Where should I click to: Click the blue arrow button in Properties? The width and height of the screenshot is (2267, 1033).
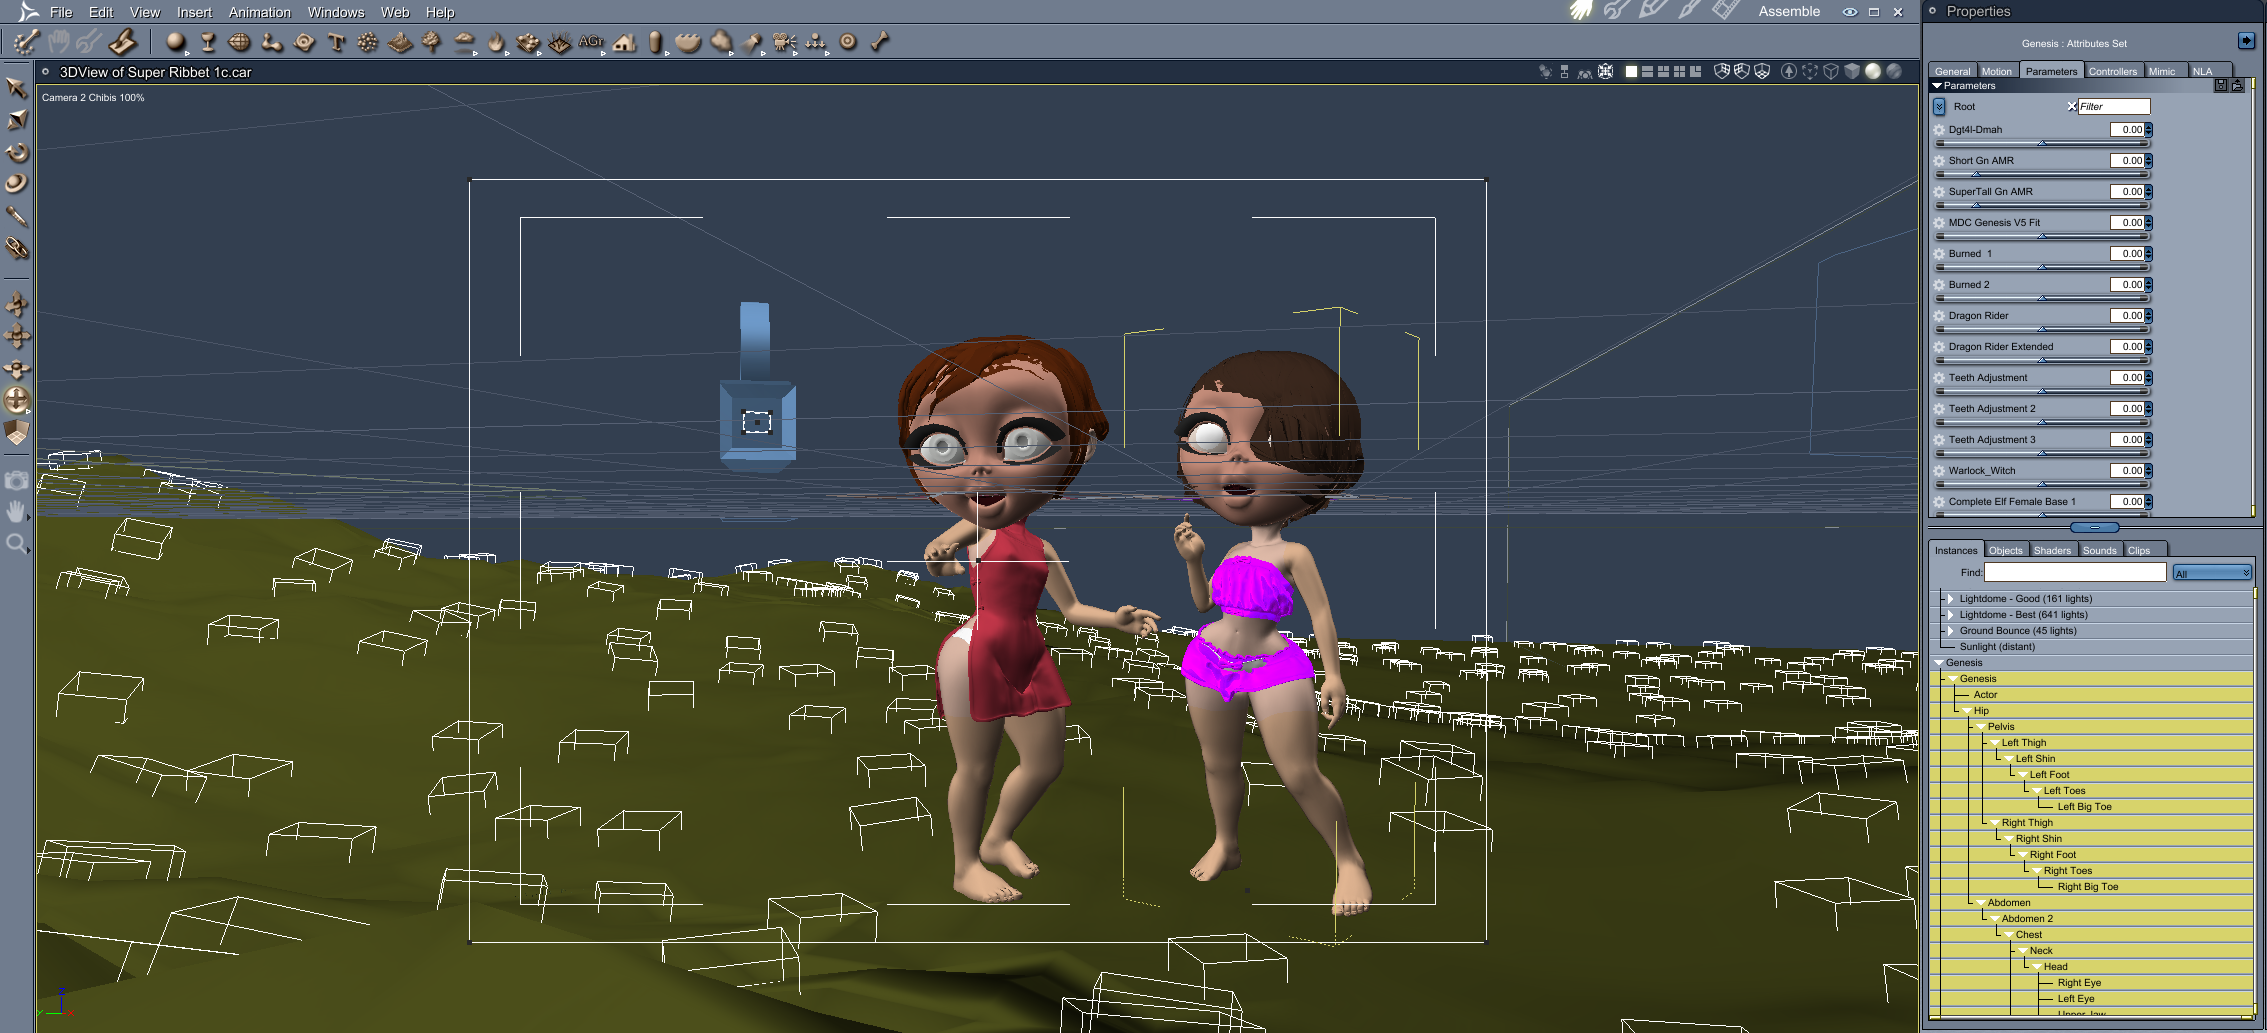[x=2247, y=41]
